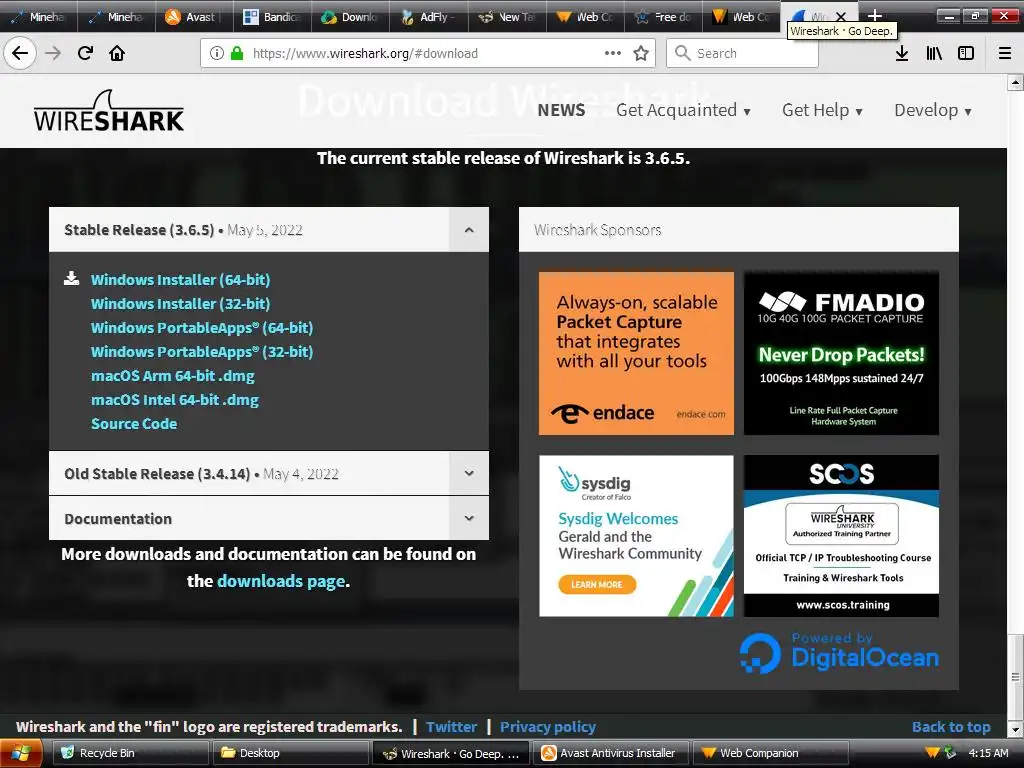Open the Windows Start button
The width and height of the screenshot is (1024, 768).
21,753
